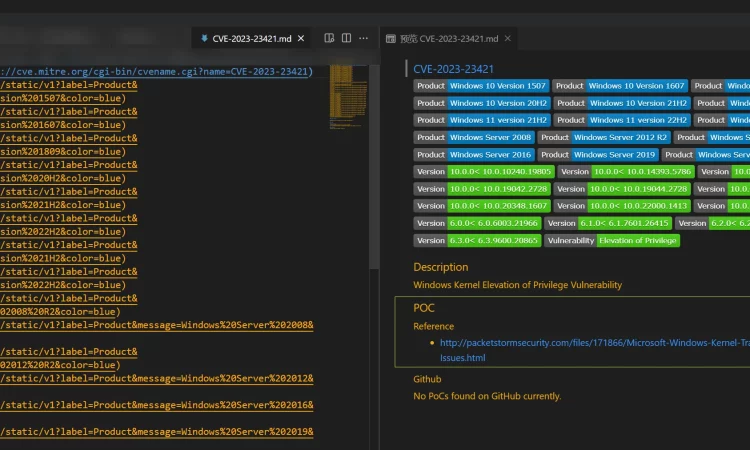The image size is (750, 450).
Task: Click the Windows 11 version 21H2 badge
Action: click(x=482, y=120)
